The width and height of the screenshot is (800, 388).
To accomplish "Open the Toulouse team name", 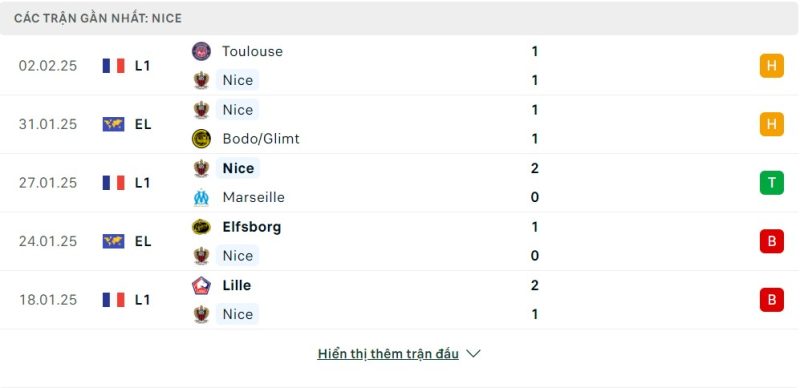I will click(x=252, y=51).
